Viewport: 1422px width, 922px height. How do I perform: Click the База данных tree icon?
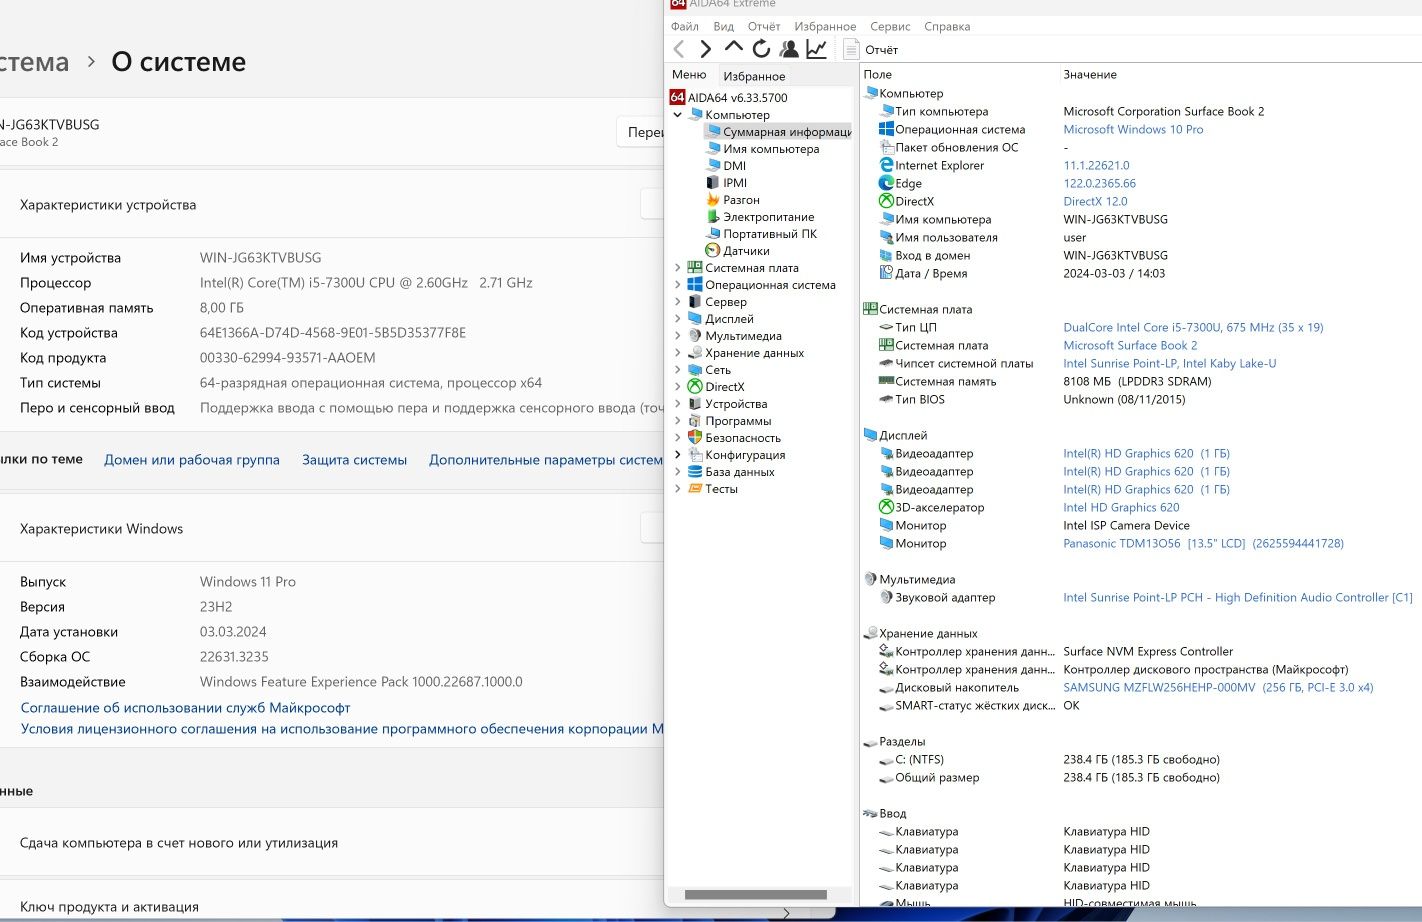pyautogui.click(x=695, y=472)
